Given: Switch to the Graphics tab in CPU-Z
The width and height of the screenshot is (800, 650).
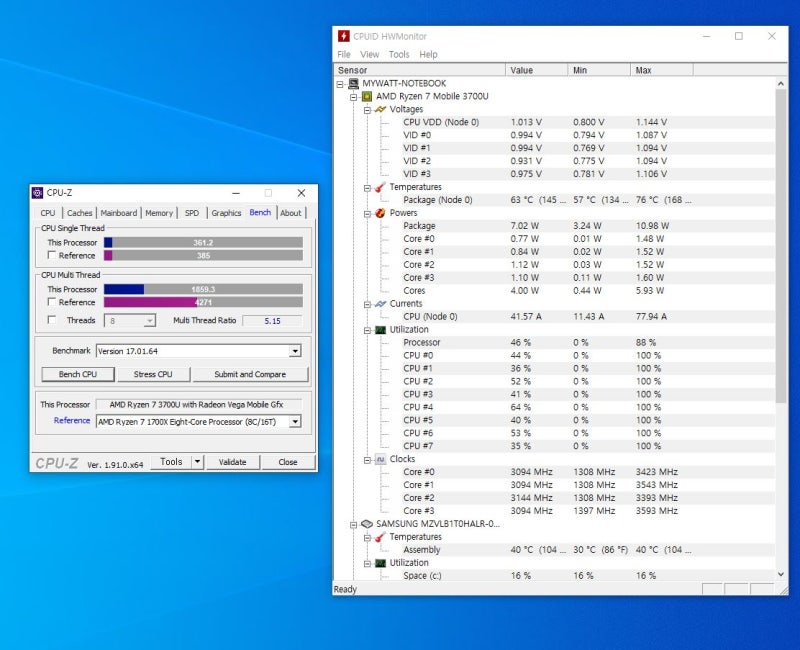Looking at the screenshot, I should (226, 213).
